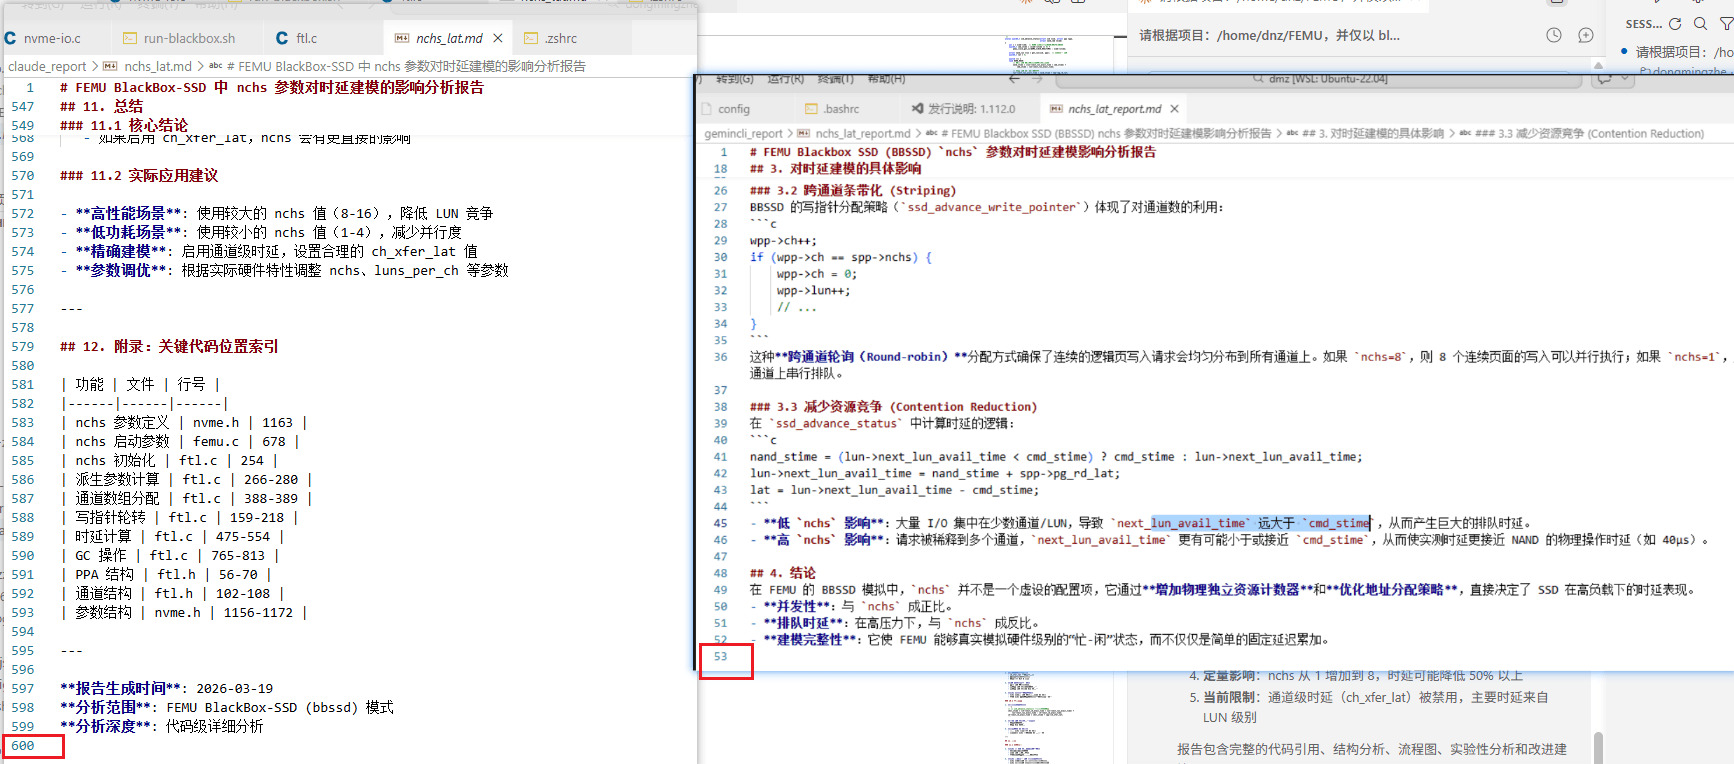Click table cell 'femu.c' on line 584
The image size is (1734, 764).
tap(216, 441)
